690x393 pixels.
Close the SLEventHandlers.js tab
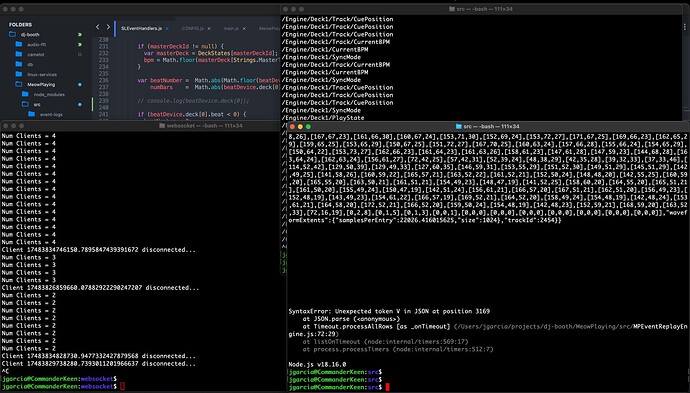pyautogui.click(x=167, y=29)
